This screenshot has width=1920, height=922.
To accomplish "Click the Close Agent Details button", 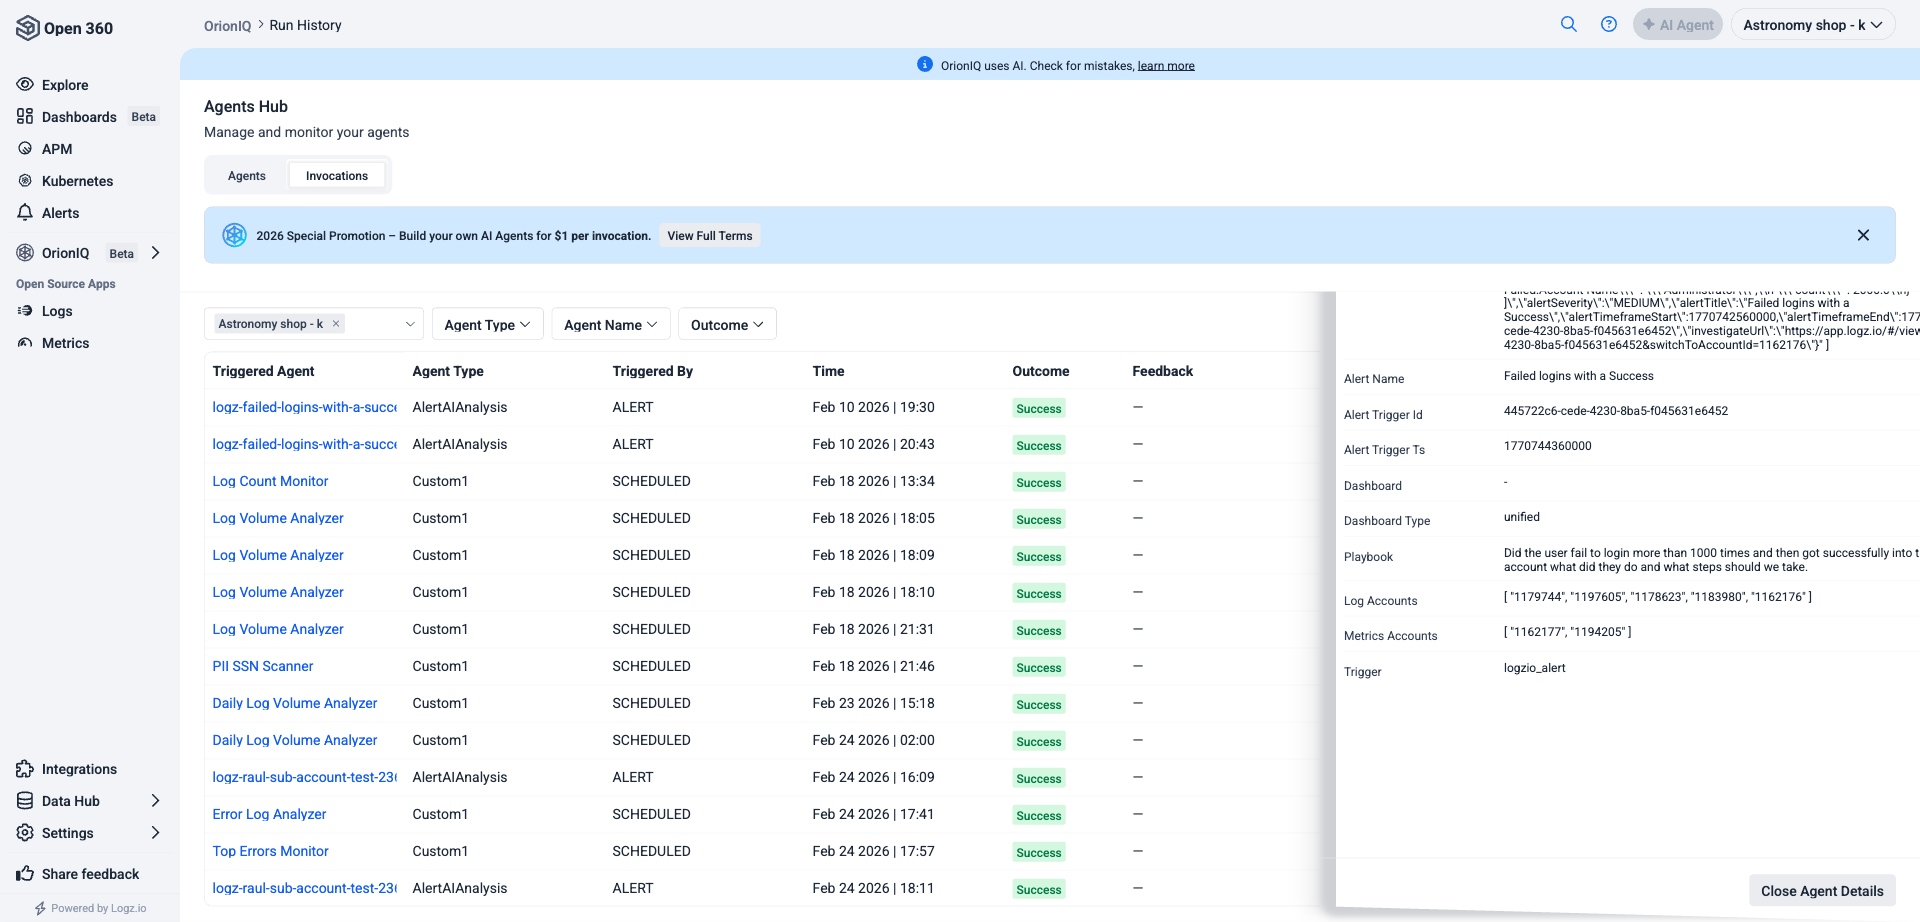I will (x=1821, y=891).
